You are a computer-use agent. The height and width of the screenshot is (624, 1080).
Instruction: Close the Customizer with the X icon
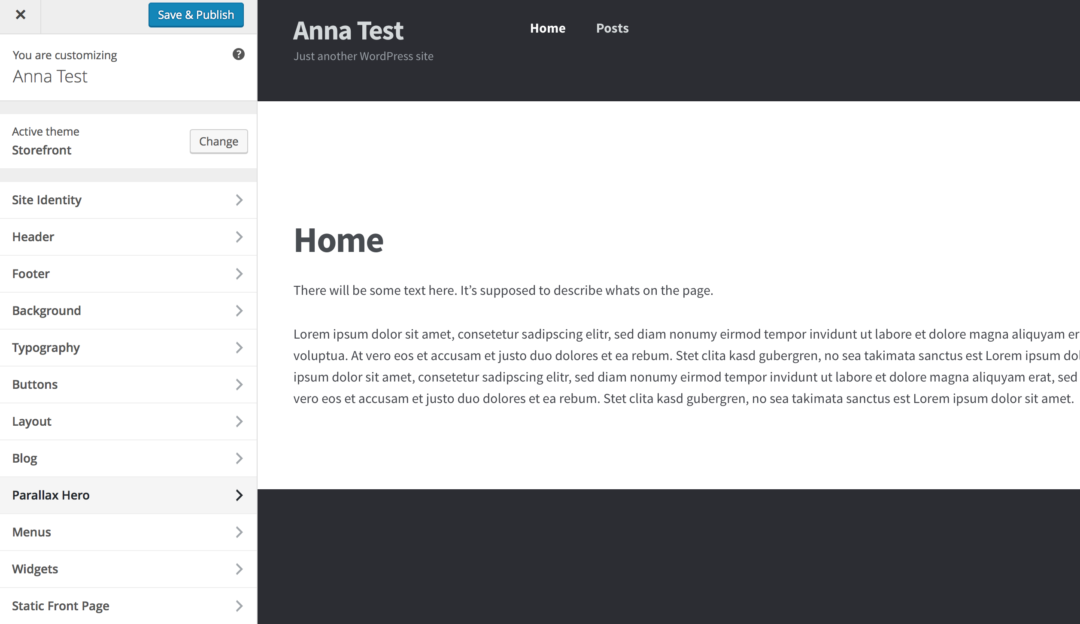[20, 15]
